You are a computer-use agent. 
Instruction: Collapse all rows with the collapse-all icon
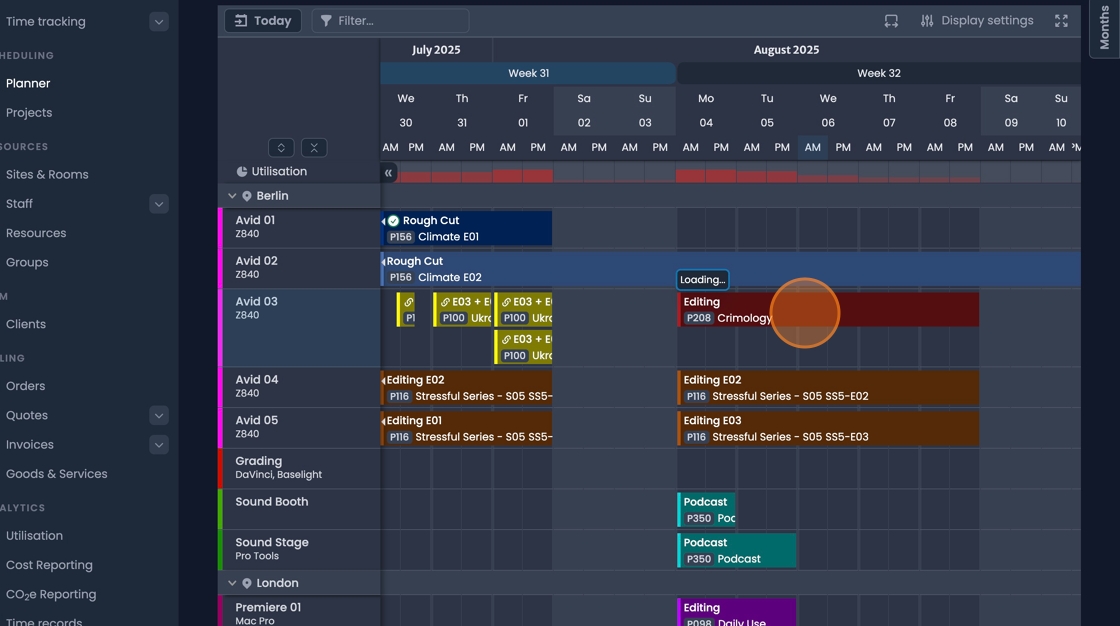(x=314, y=147)
